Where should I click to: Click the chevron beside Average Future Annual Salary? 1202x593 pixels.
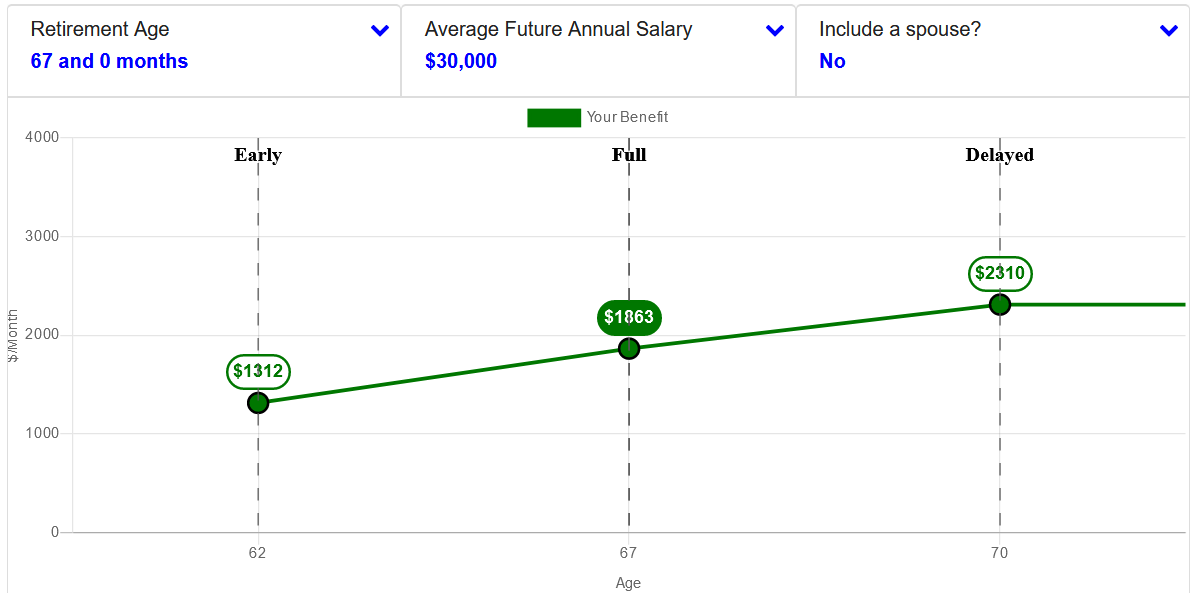coord(774,30)
